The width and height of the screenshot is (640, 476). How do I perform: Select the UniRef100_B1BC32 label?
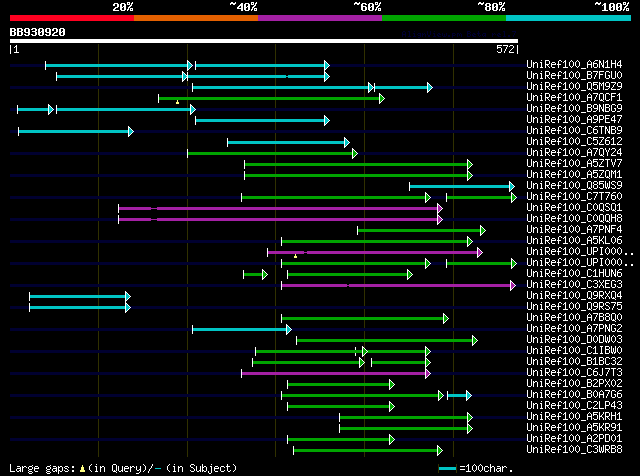pos(574,362)
